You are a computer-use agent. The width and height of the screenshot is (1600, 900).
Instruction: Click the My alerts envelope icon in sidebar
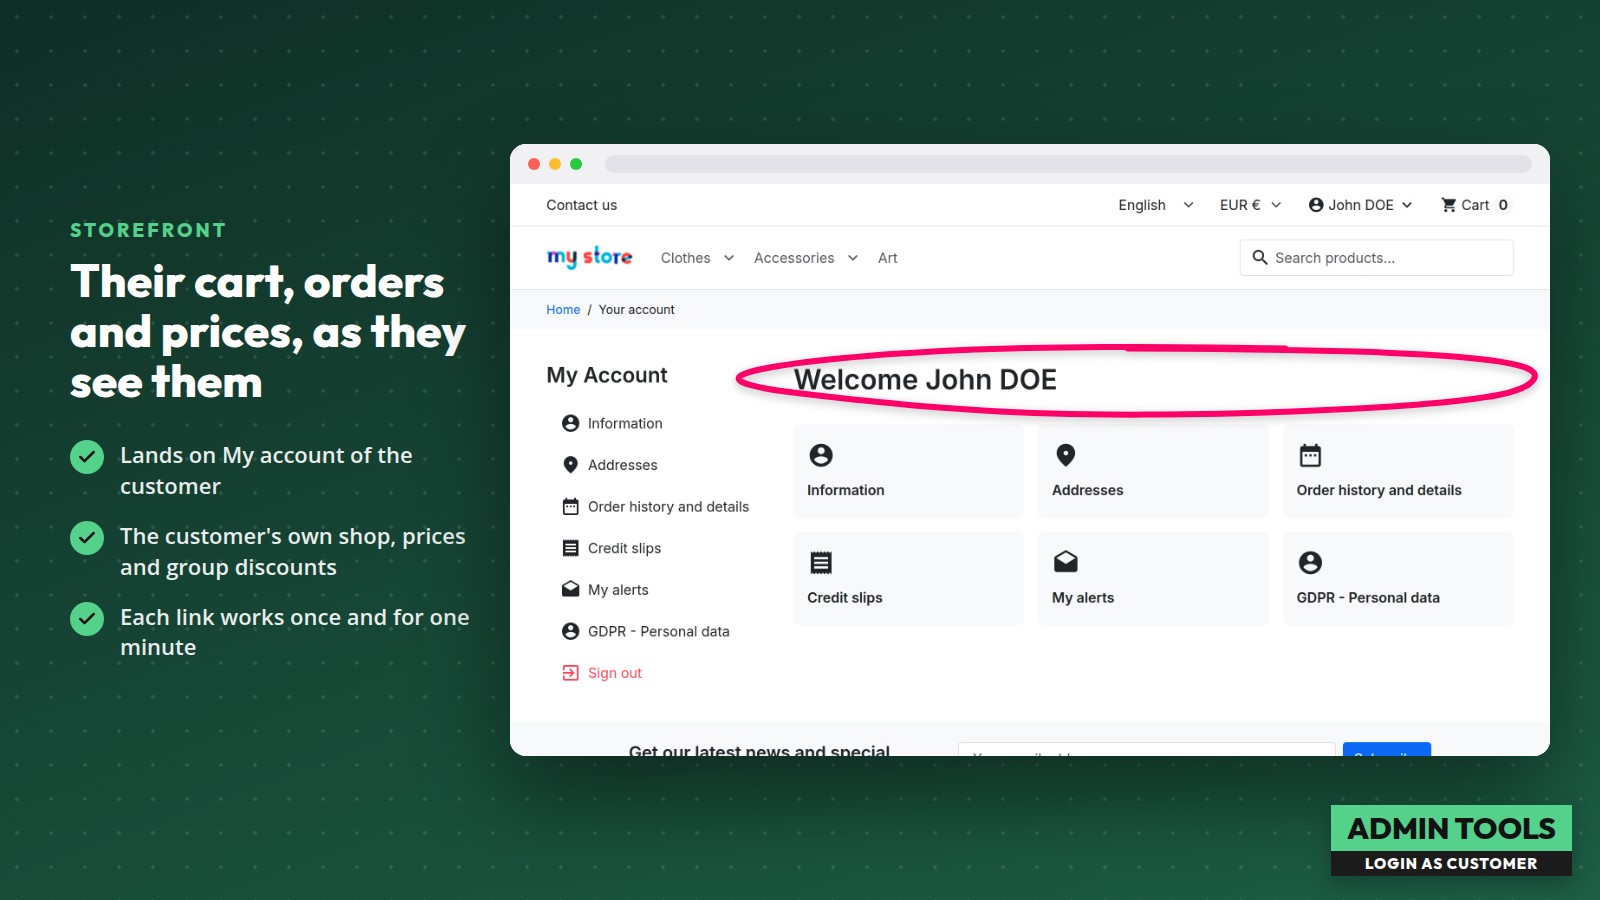pos(570,590)
